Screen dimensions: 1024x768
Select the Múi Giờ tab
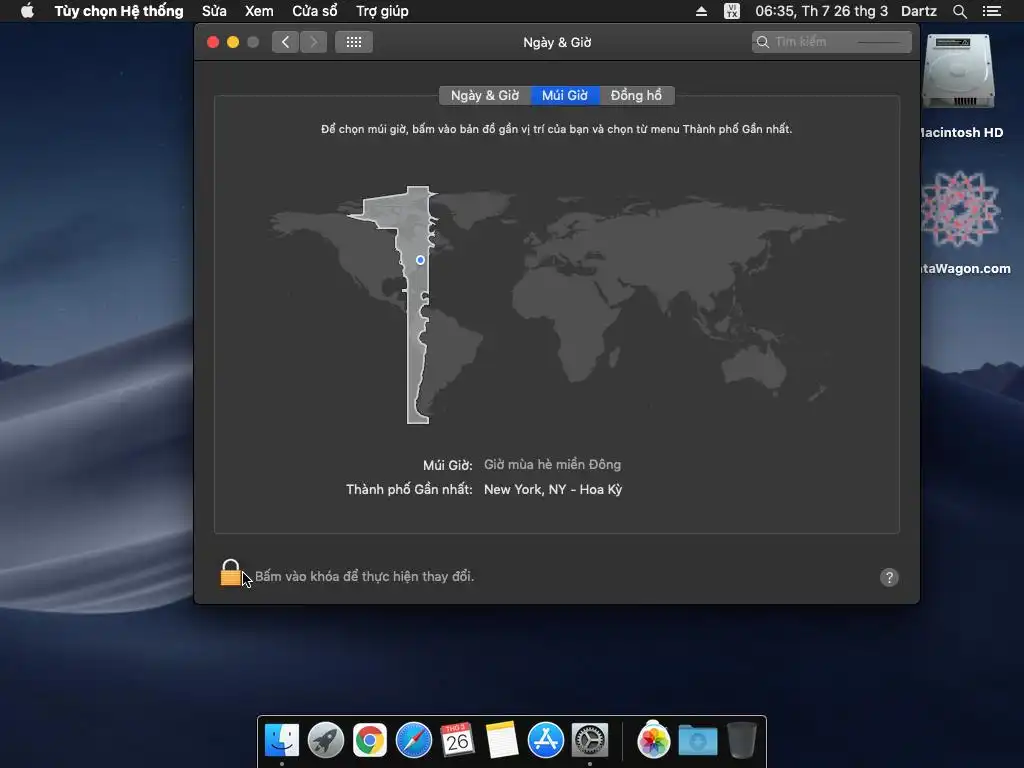565,95
